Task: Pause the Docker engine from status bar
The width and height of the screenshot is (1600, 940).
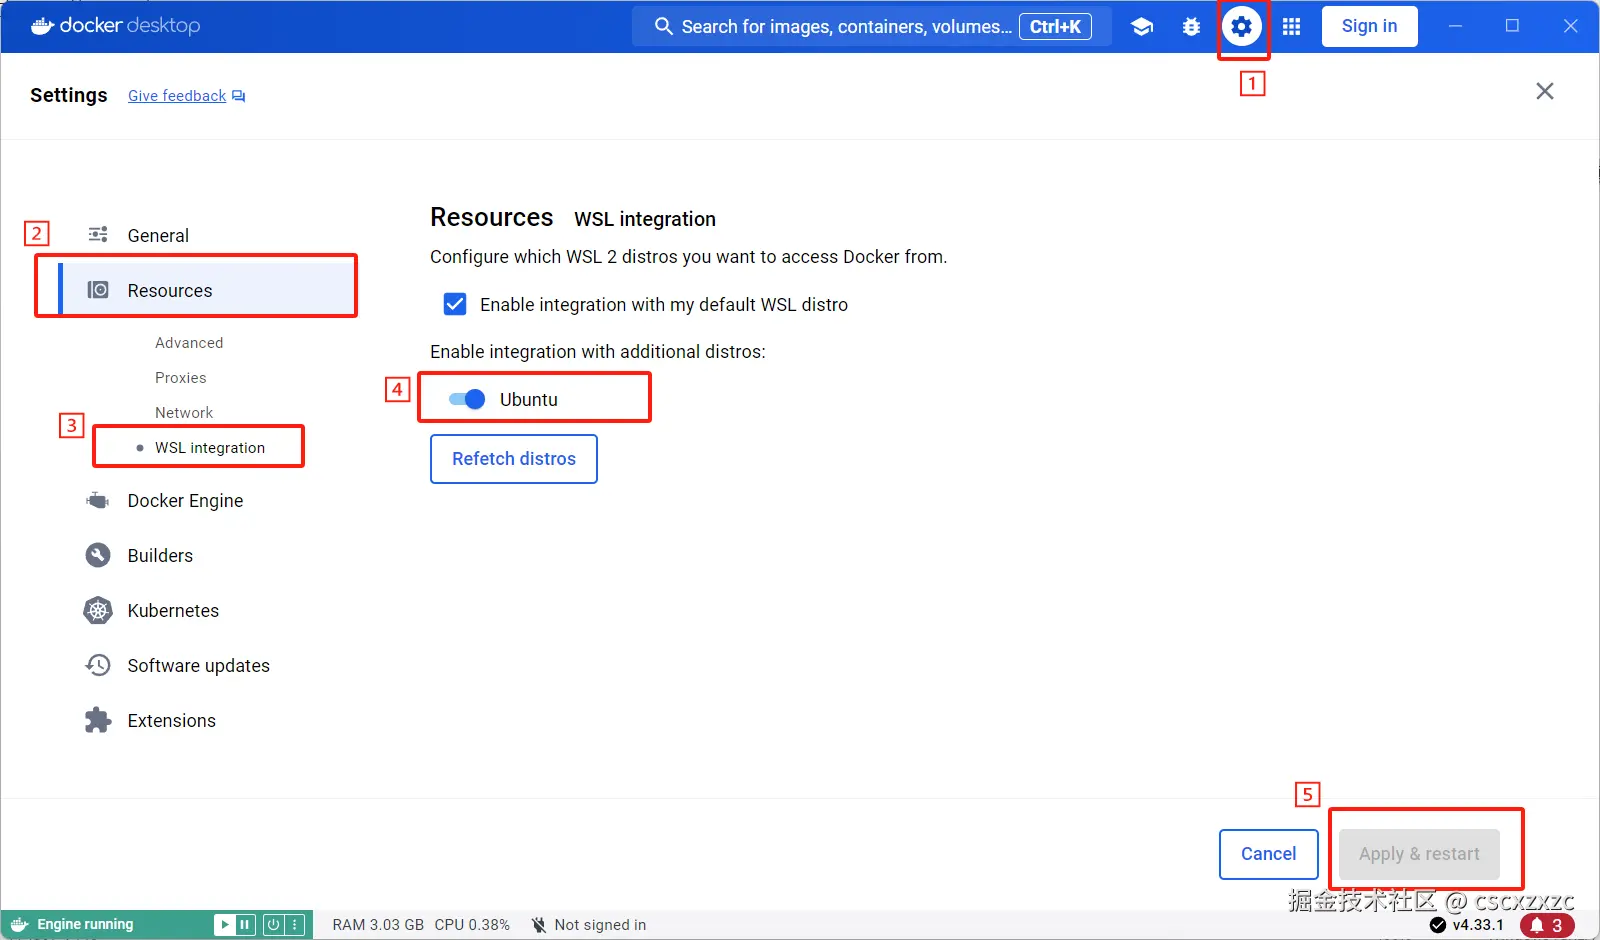Action: pyautogui.click(x=245, y=925)
